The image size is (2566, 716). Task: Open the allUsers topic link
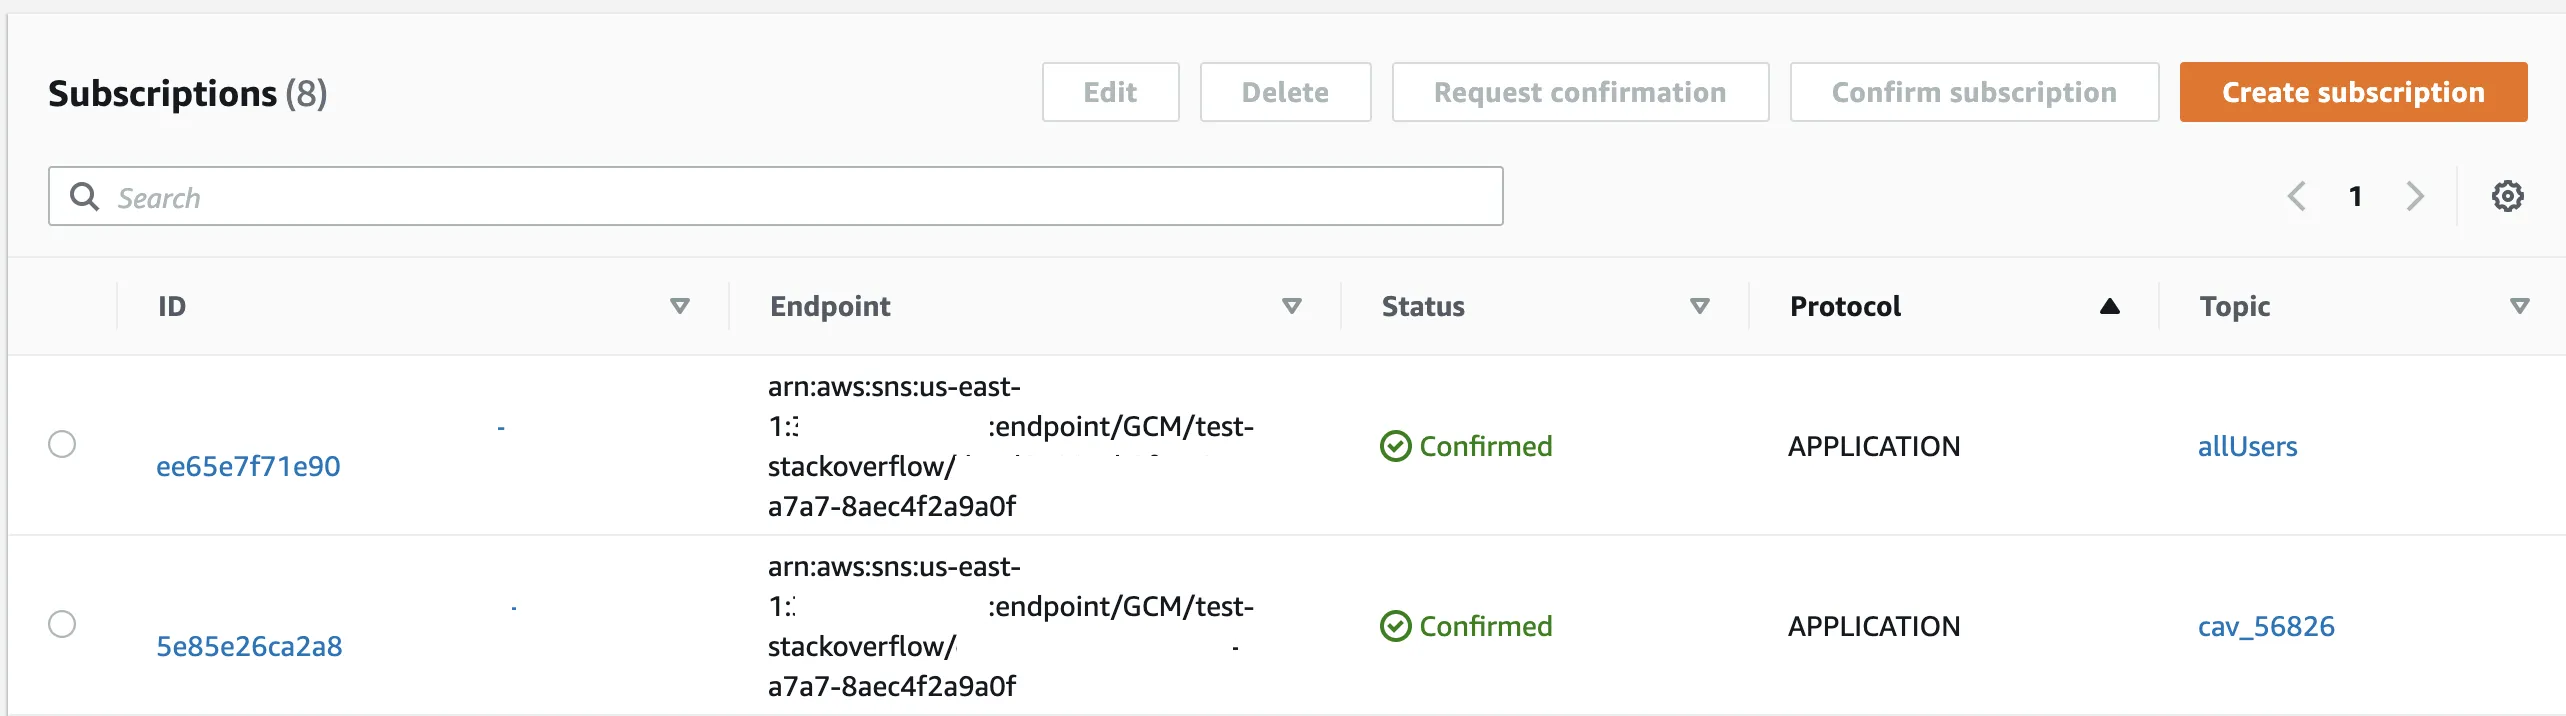coord(2247,446)
